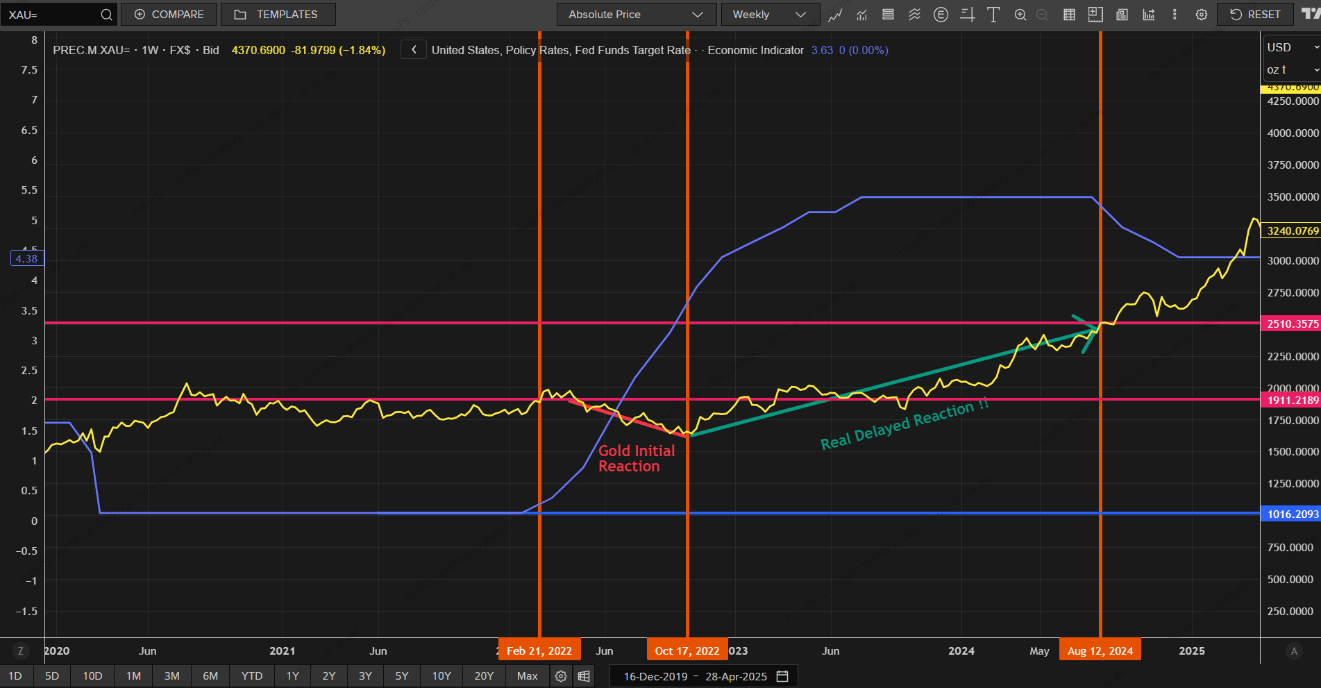Select the line chart style icon

835,15
